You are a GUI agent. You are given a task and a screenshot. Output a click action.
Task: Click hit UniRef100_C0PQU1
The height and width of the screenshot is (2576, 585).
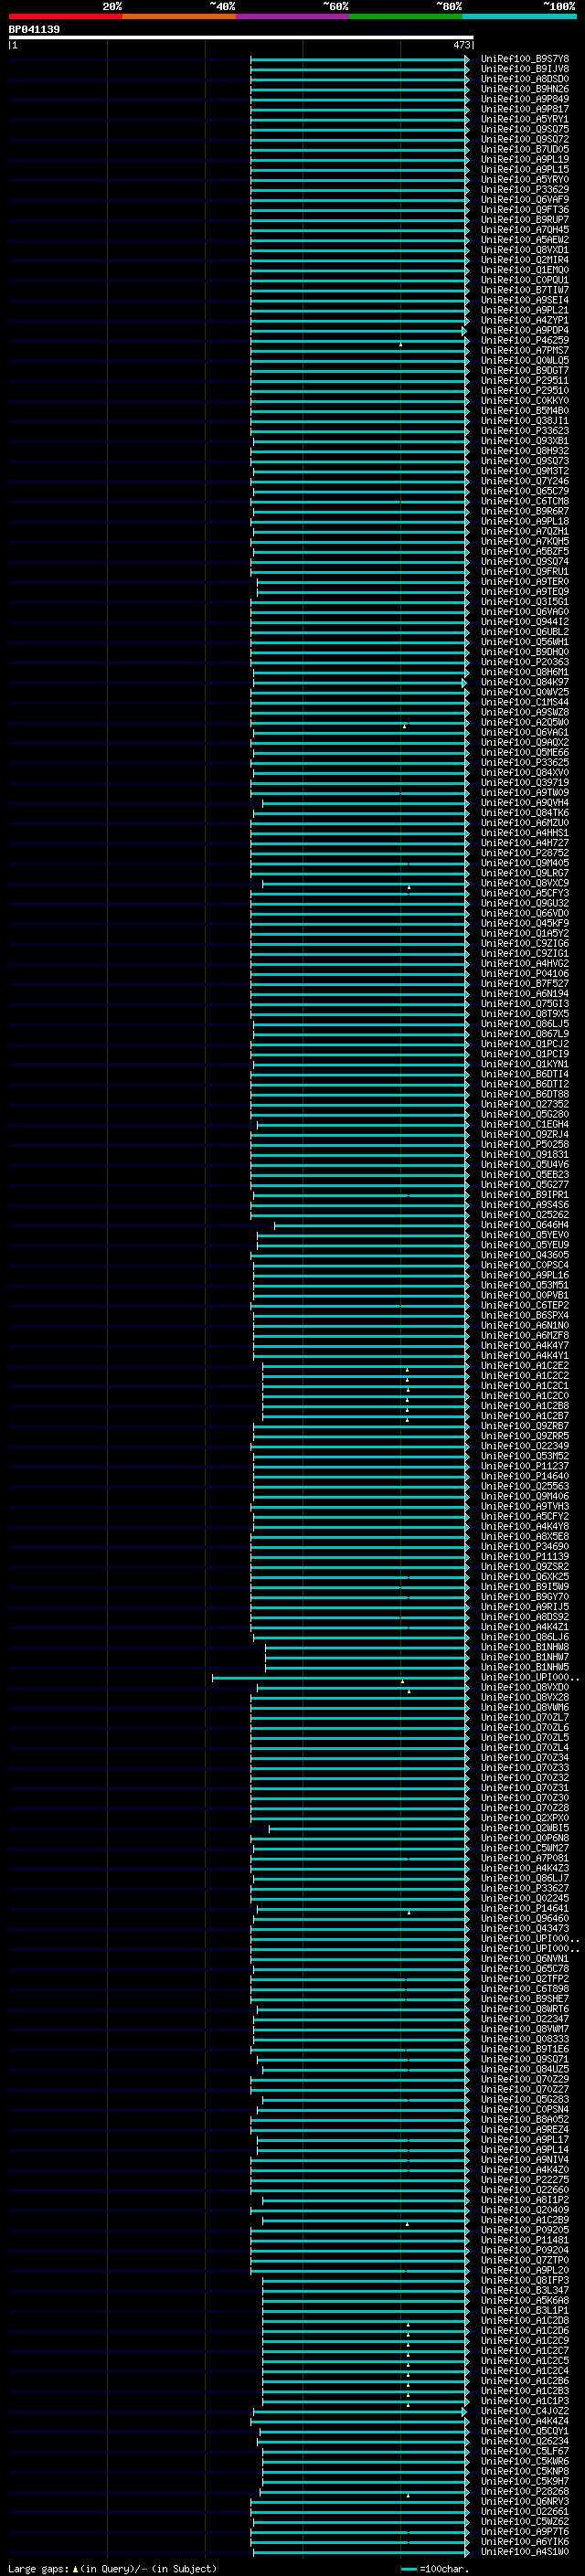coord(524,280)
